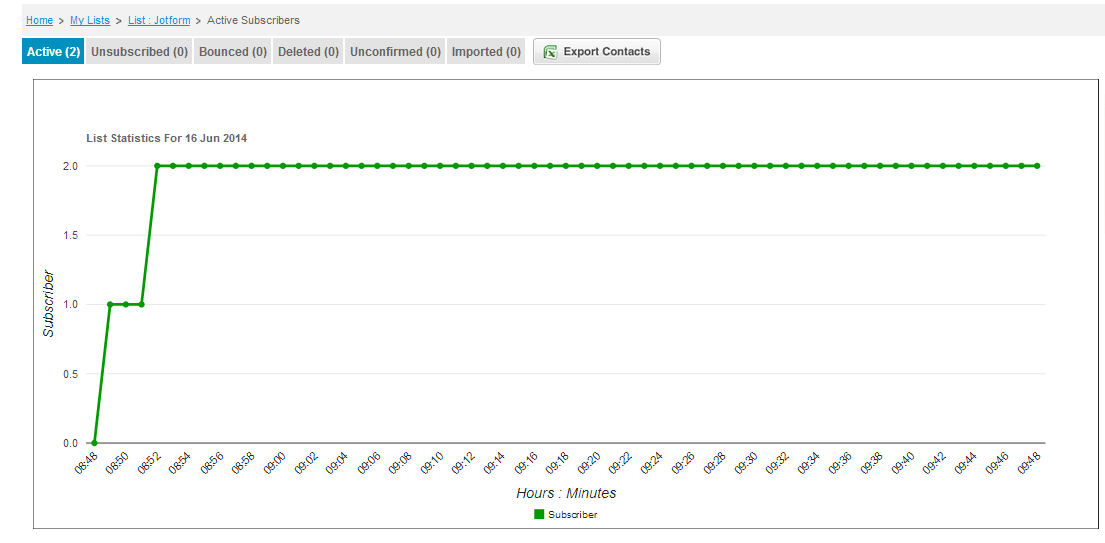
Task: Select the Active (2) tab
Action: (x=53, y=52)
